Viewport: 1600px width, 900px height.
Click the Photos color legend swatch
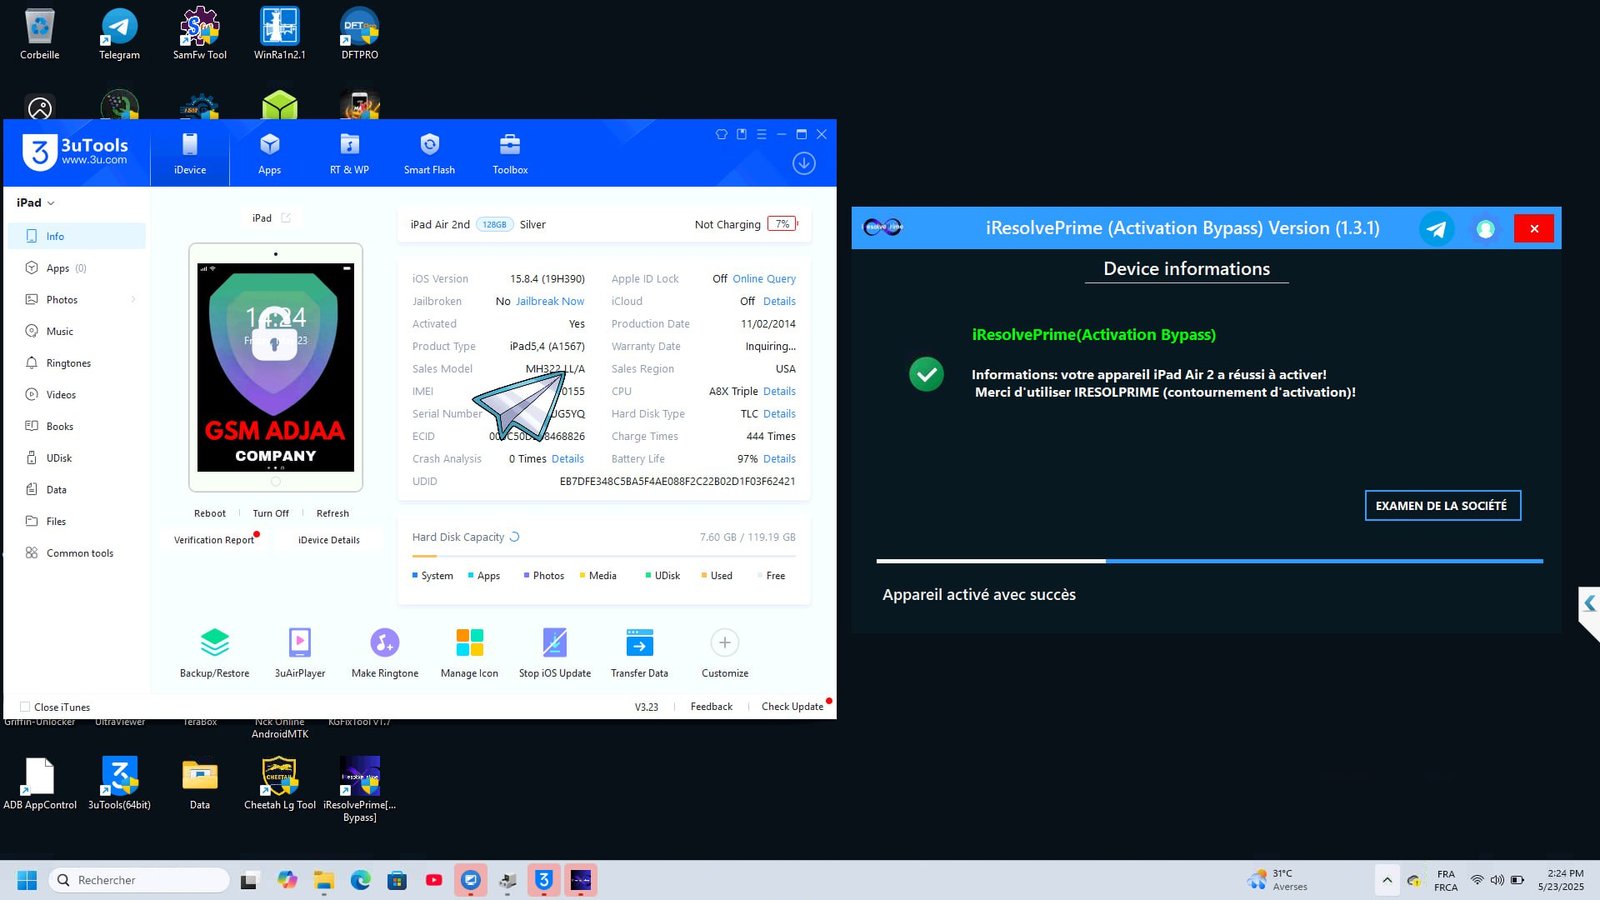click(527, 575)
